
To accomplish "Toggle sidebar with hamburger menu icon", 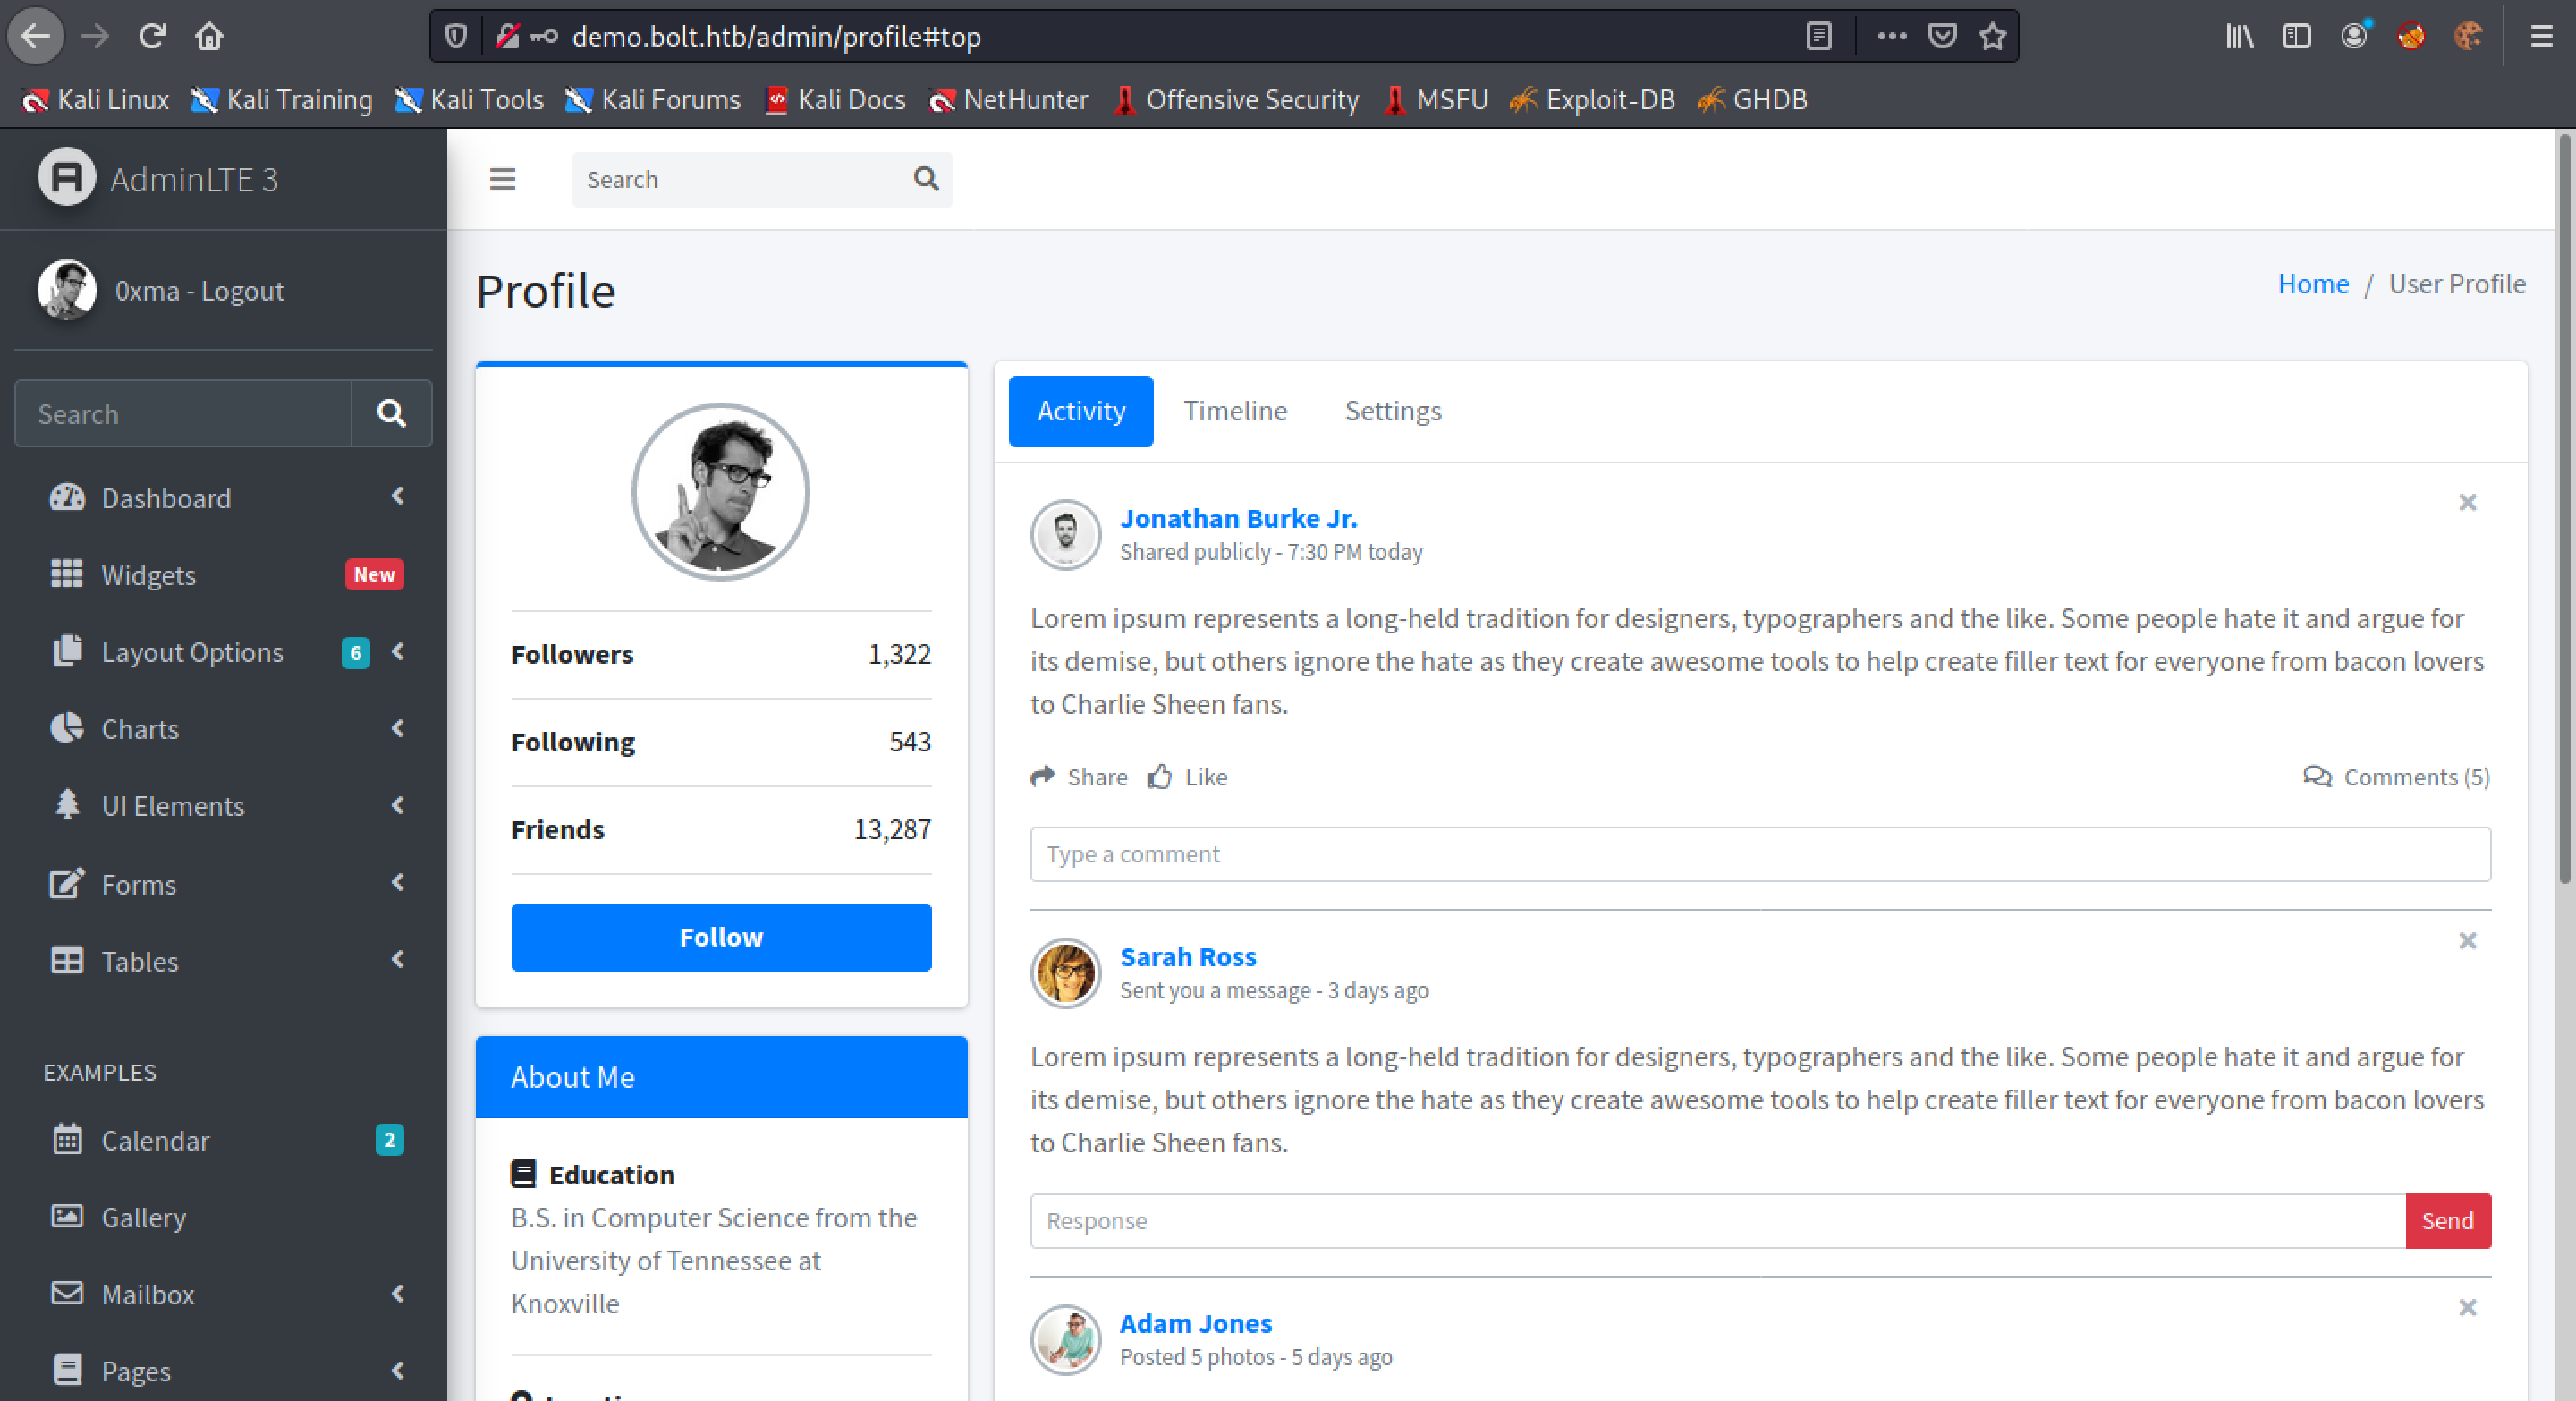I will tap(502, 179).
